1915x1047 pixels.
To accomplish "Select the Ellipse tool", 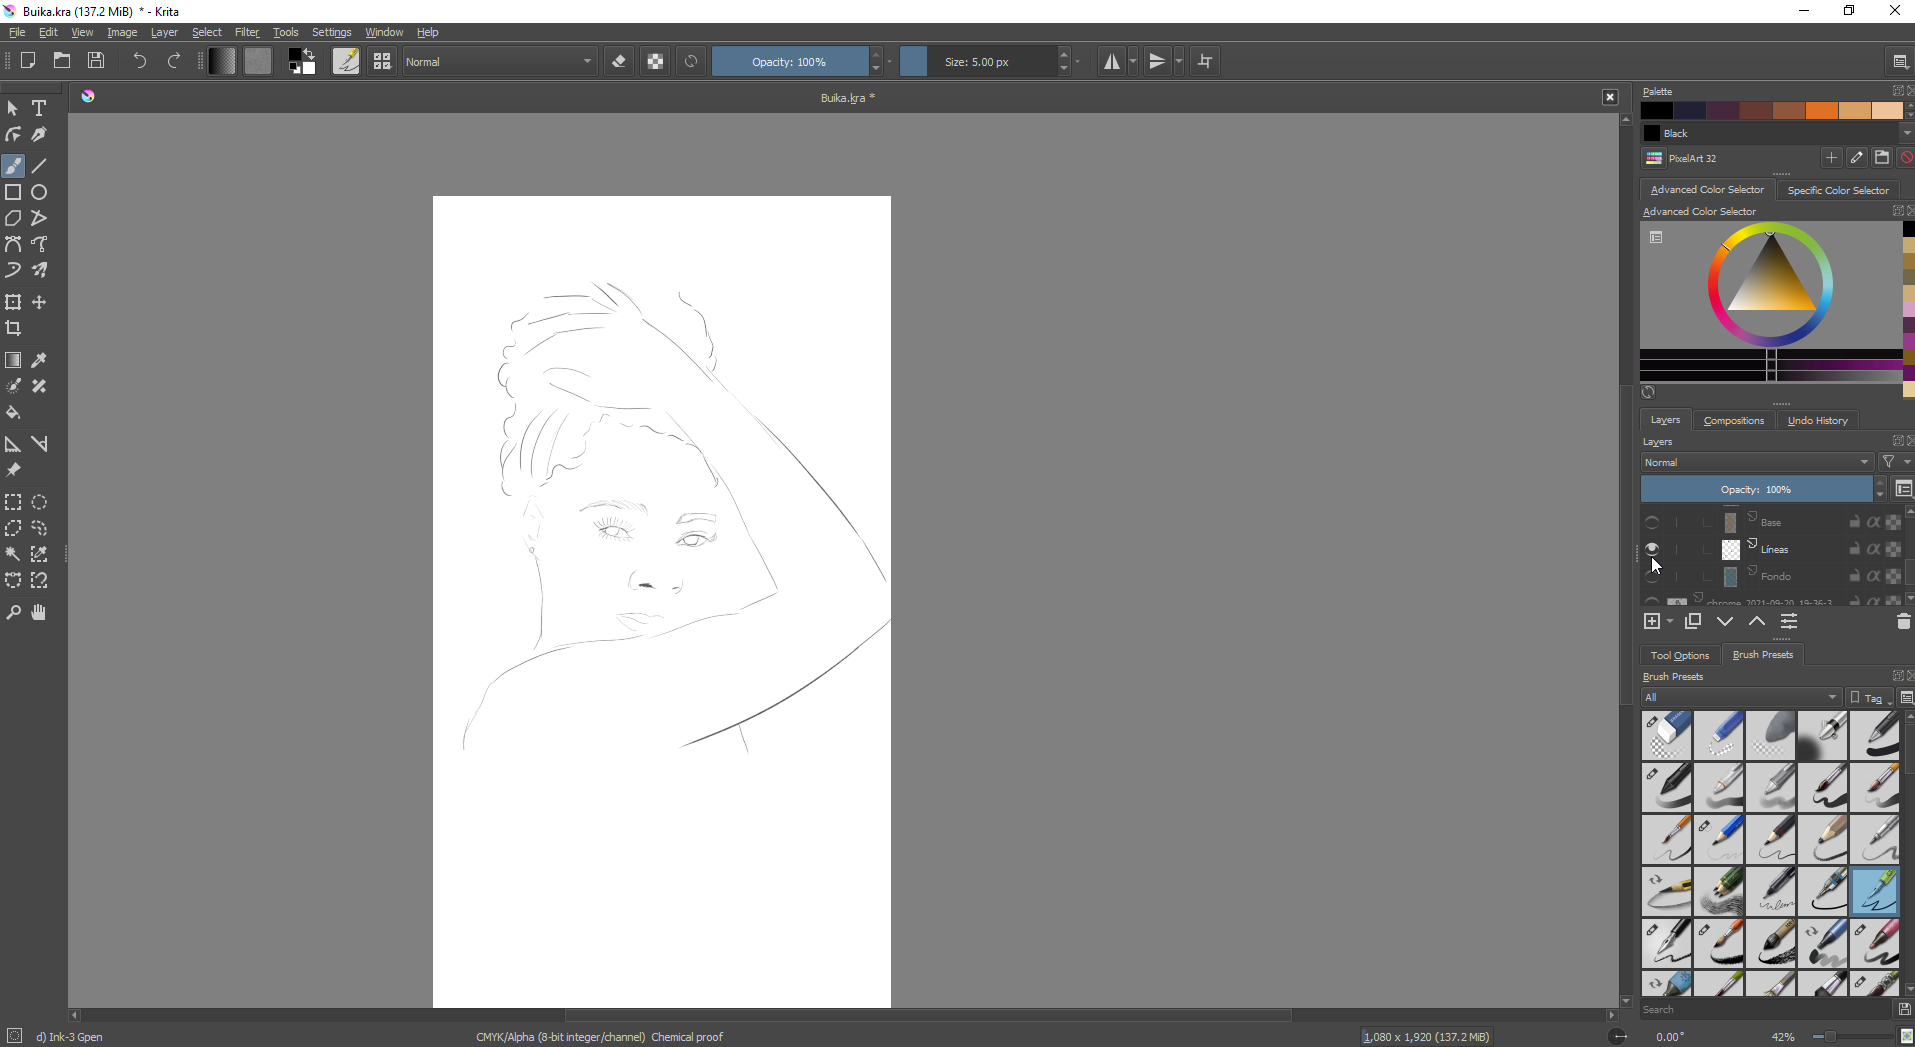I will point(39,192).
